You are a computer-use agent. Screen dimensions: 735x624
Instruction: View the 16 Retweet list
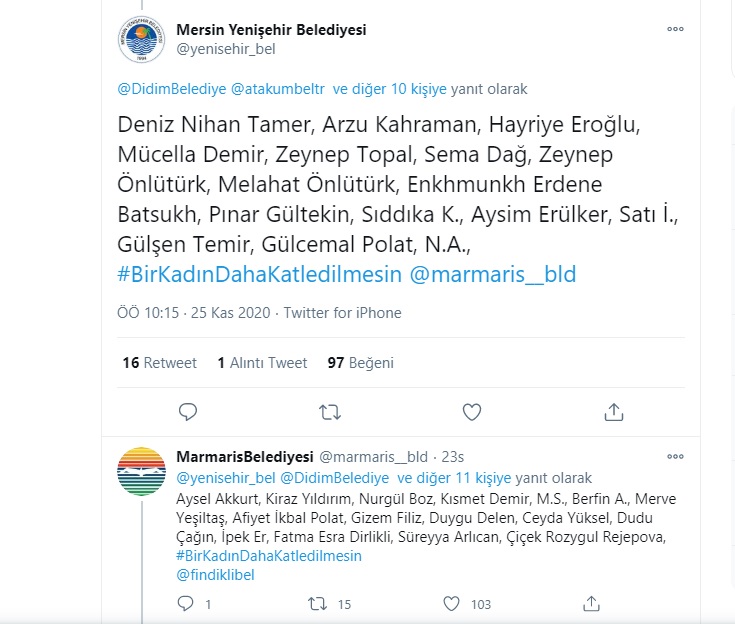click(159, 362)
